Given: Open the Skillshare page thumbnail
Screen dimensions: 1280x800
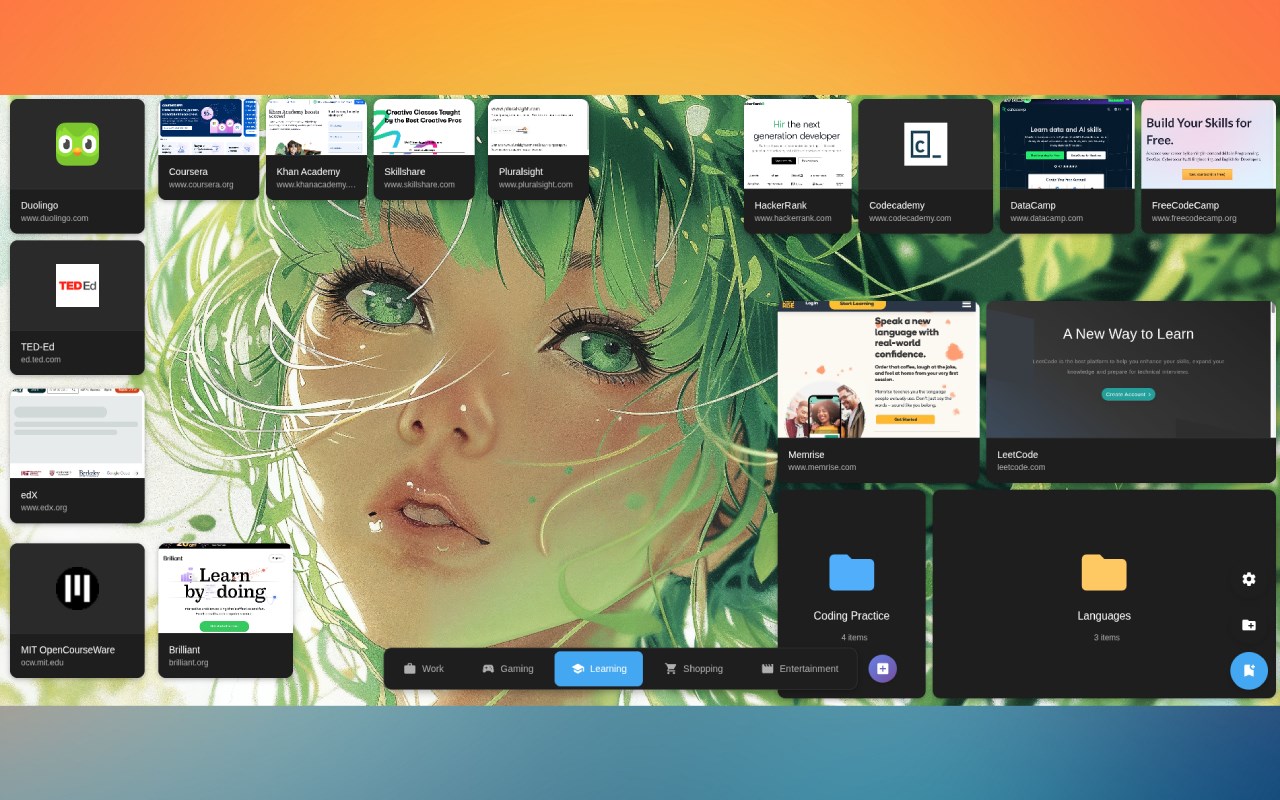Looking at the screenshot, I should (x=424, y=127).
